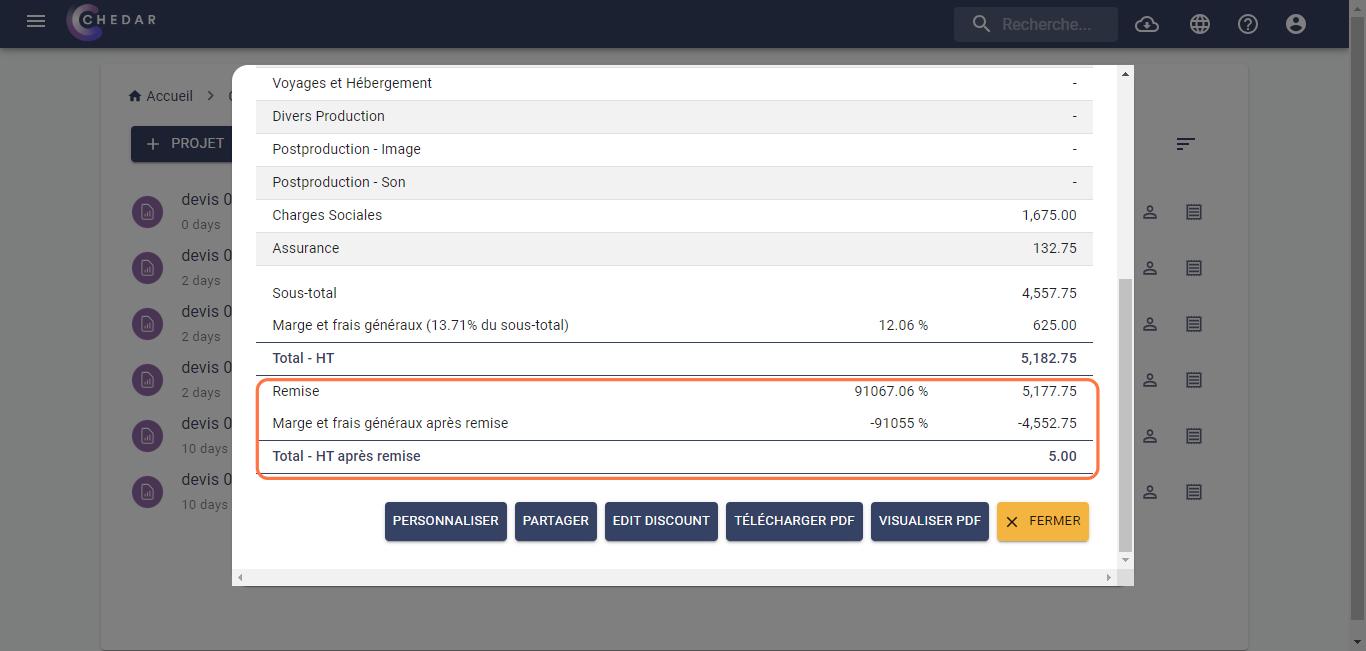Click the Assurance amount 132.75

1055,248
